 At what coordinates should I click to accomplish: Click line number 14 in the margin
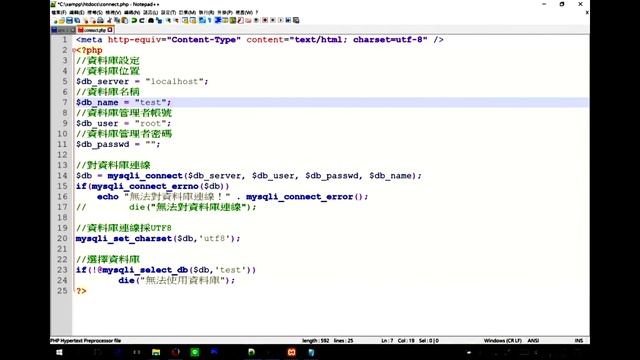click(62, 176)
